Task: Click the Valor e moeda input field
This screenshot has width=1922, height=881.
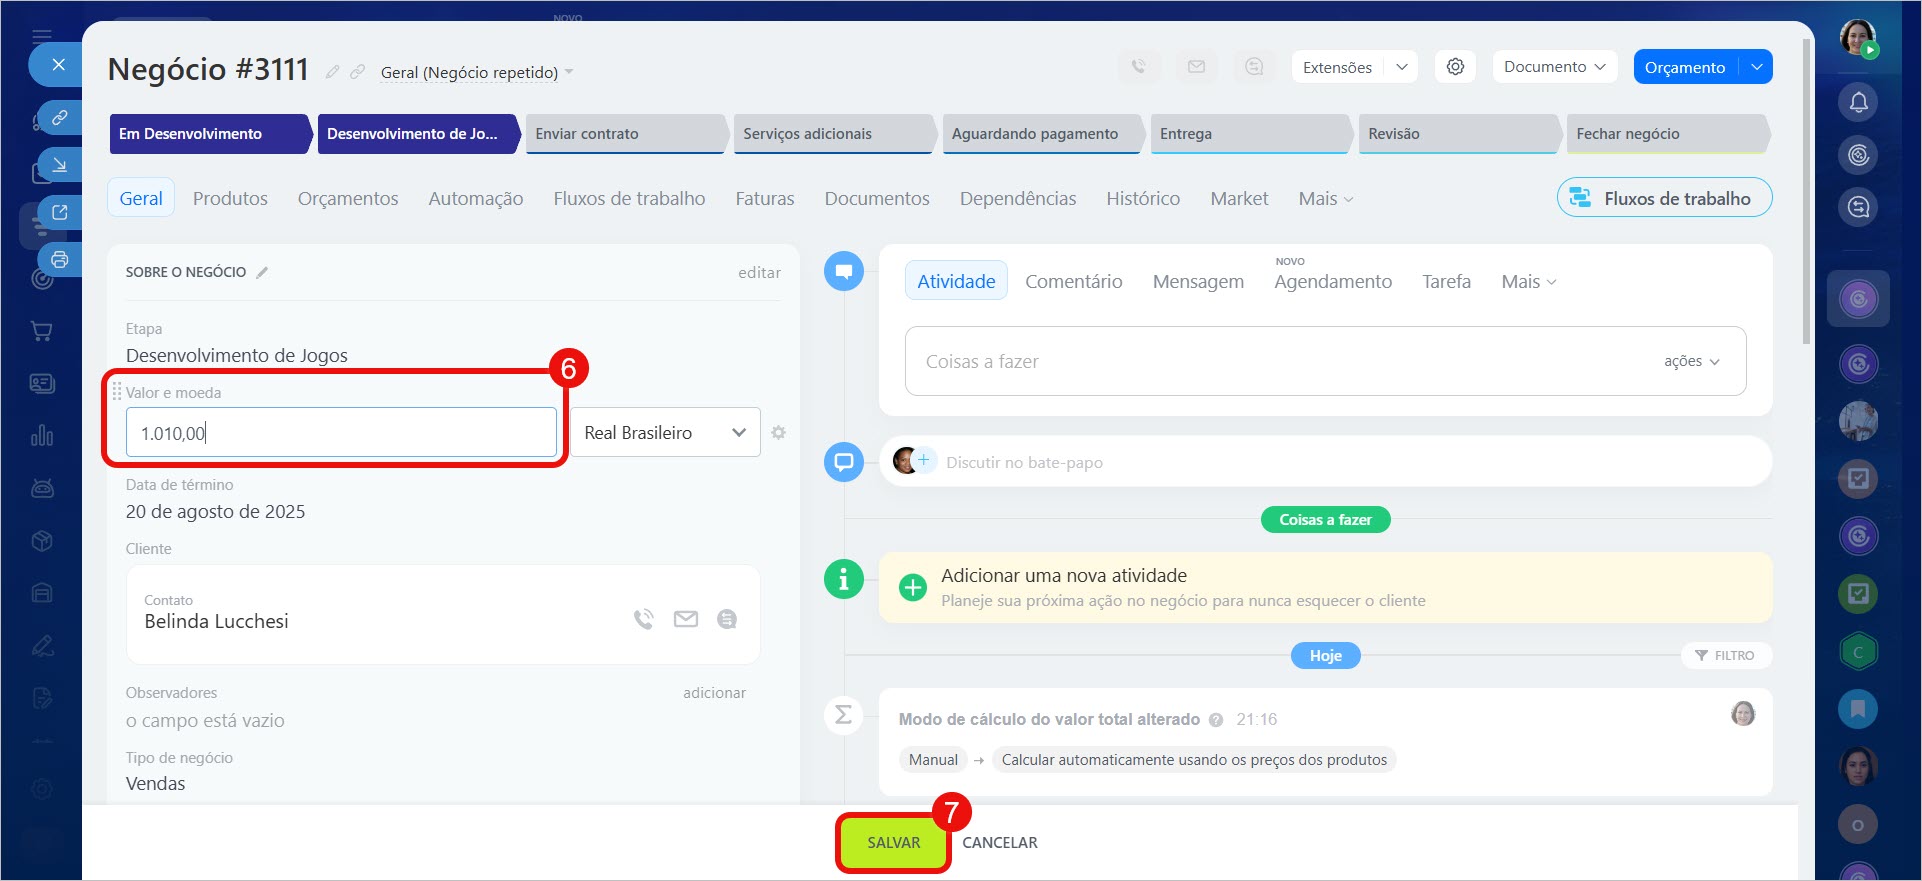Action: tap(341, 433)
